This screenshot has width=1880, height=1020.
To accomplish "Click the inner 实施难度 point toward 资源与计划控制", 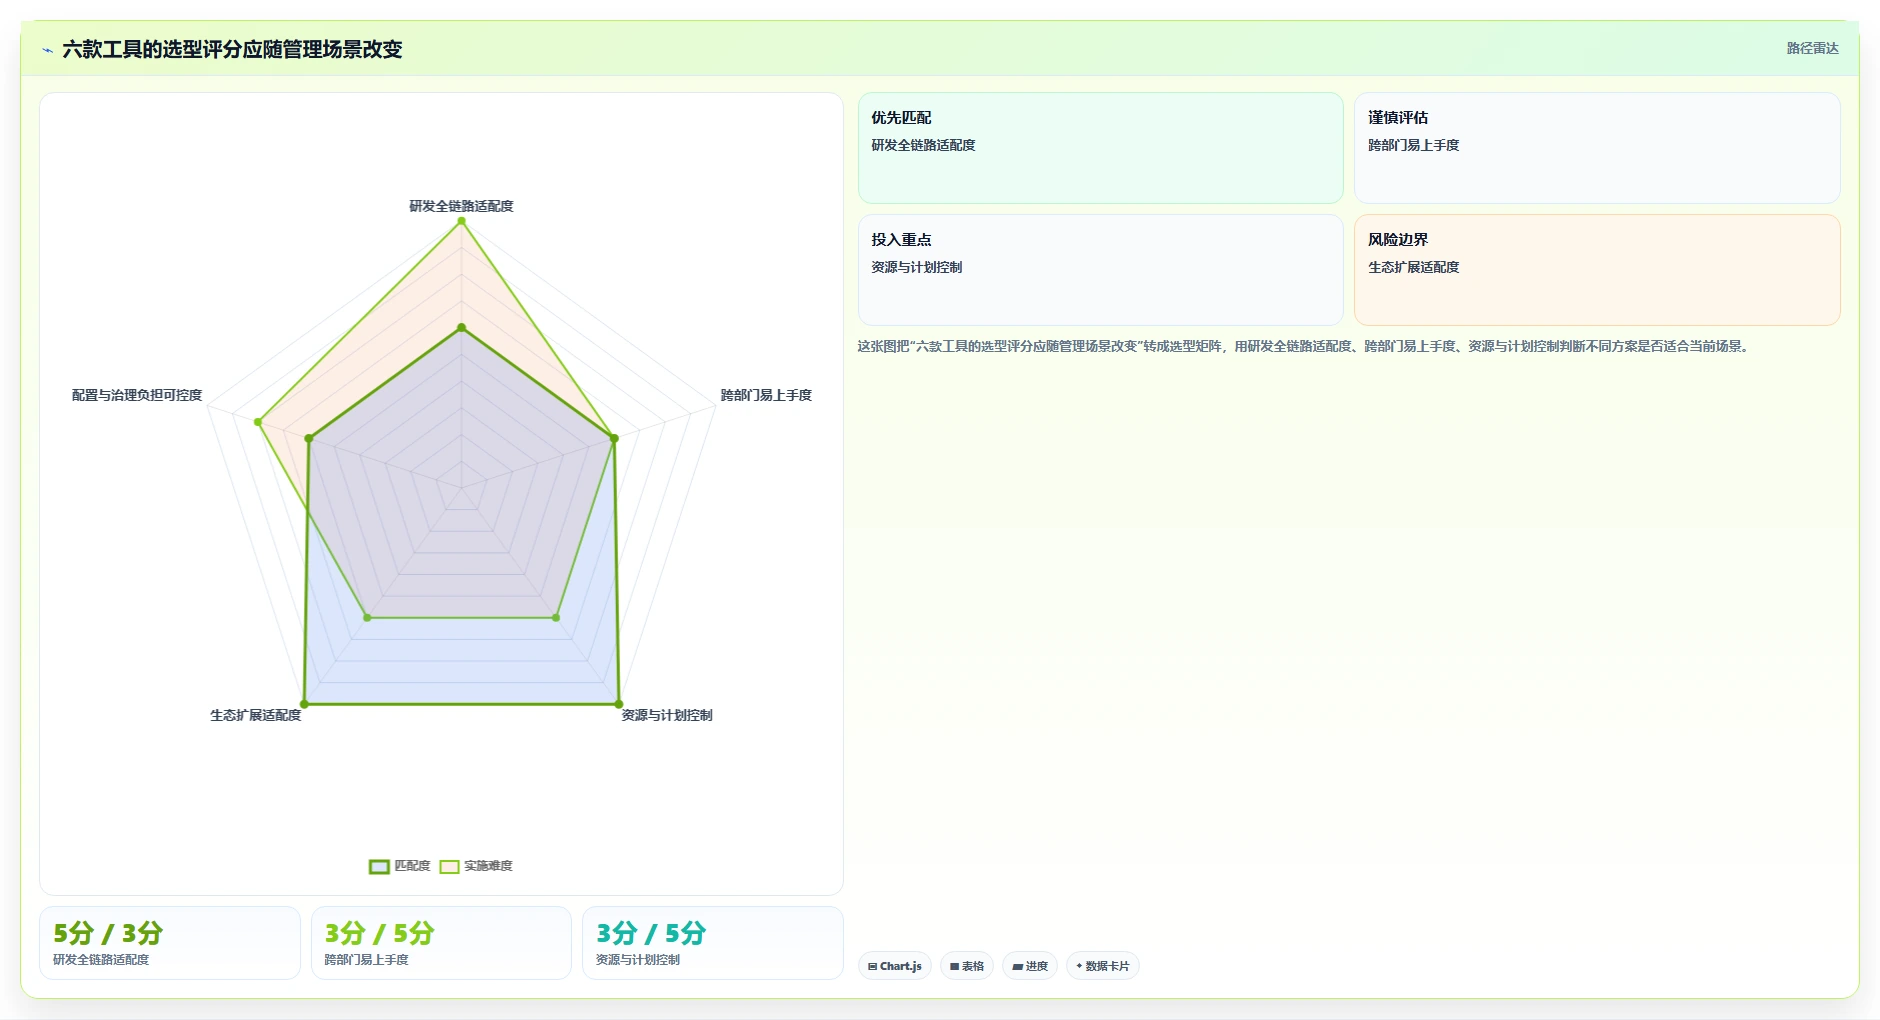I will [556, 618].
